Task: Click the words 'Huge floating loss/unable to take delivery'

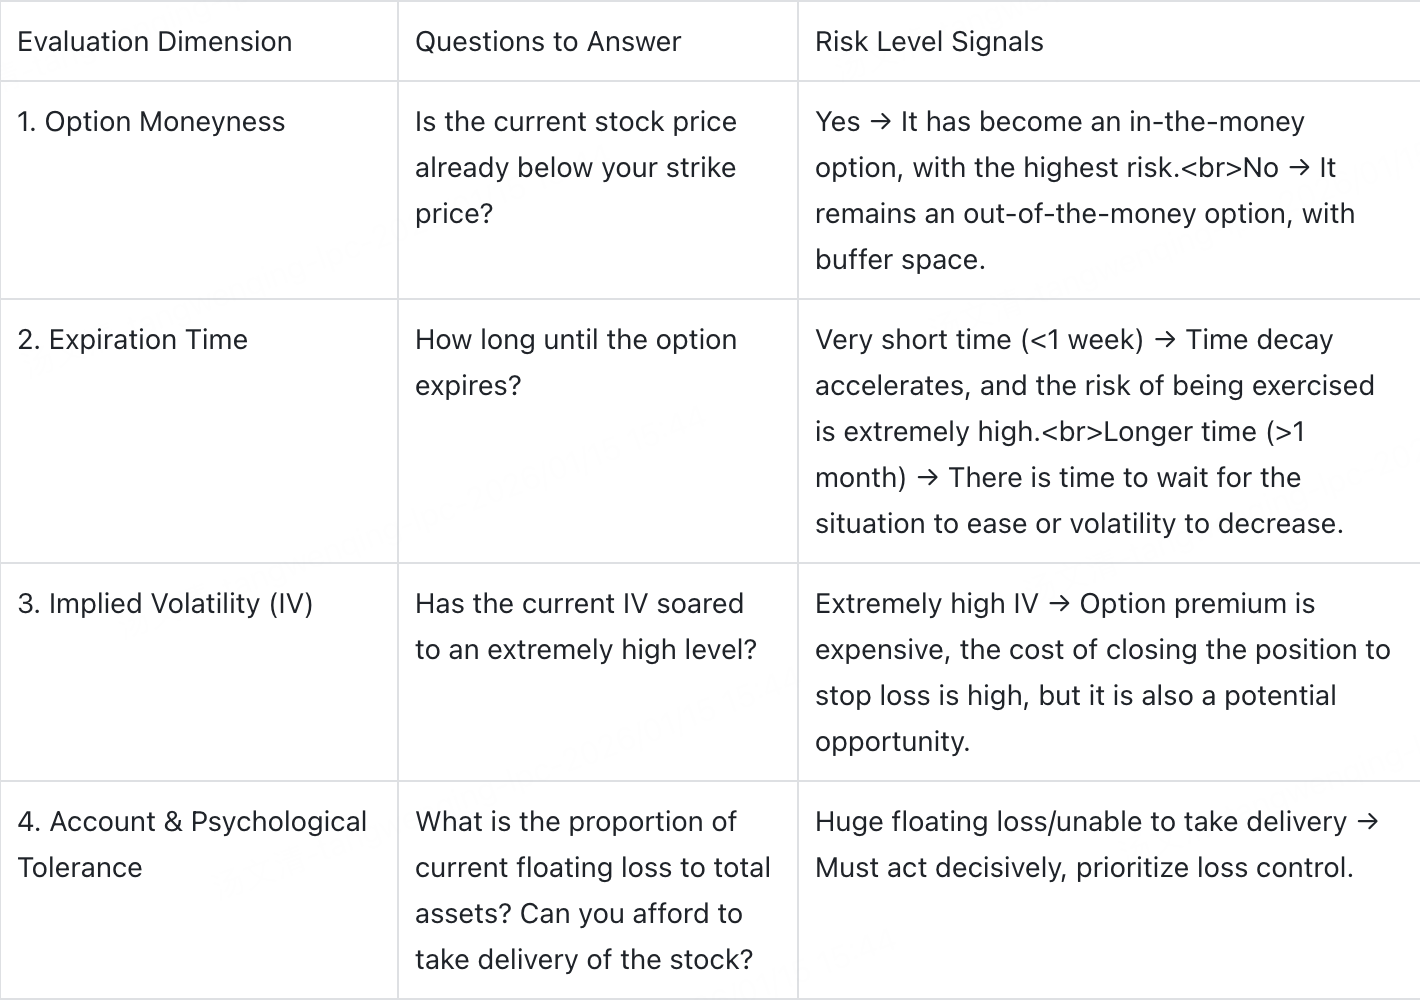Action: [1080, 822]
